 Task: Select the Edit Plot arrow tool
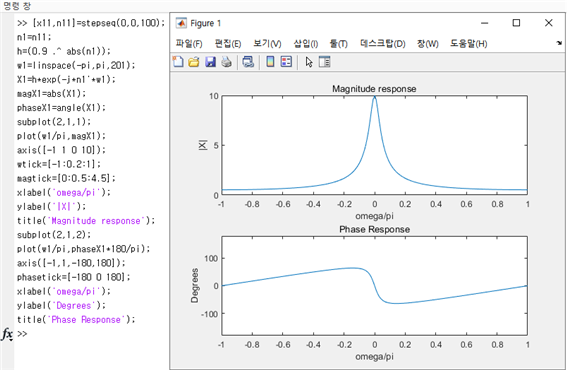(x=309, y=62)
